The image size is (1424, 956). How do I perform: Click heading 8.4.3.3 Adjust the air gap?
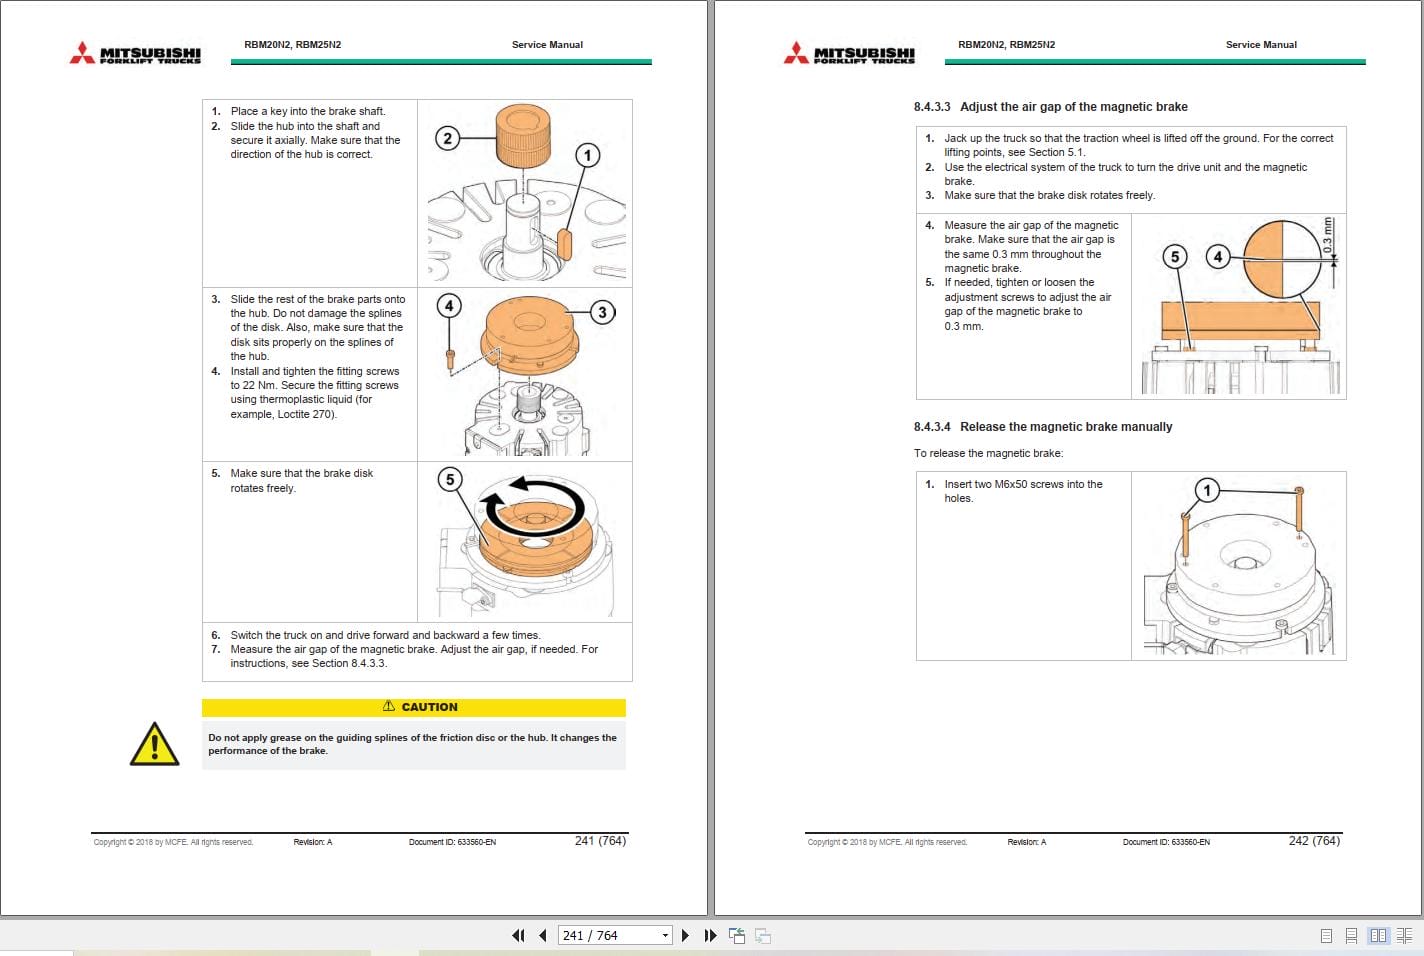click(1050, 107)
